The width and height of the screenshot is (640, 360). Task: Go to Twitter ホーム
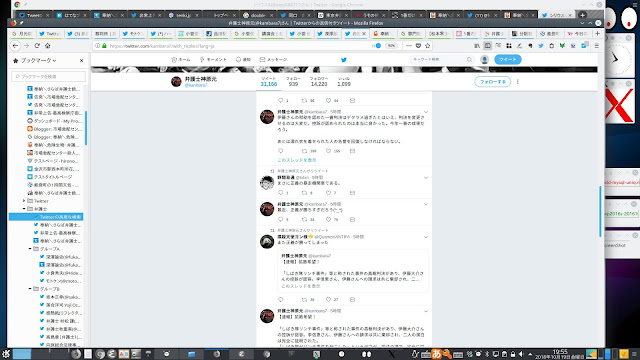click(x=181, y=60)
